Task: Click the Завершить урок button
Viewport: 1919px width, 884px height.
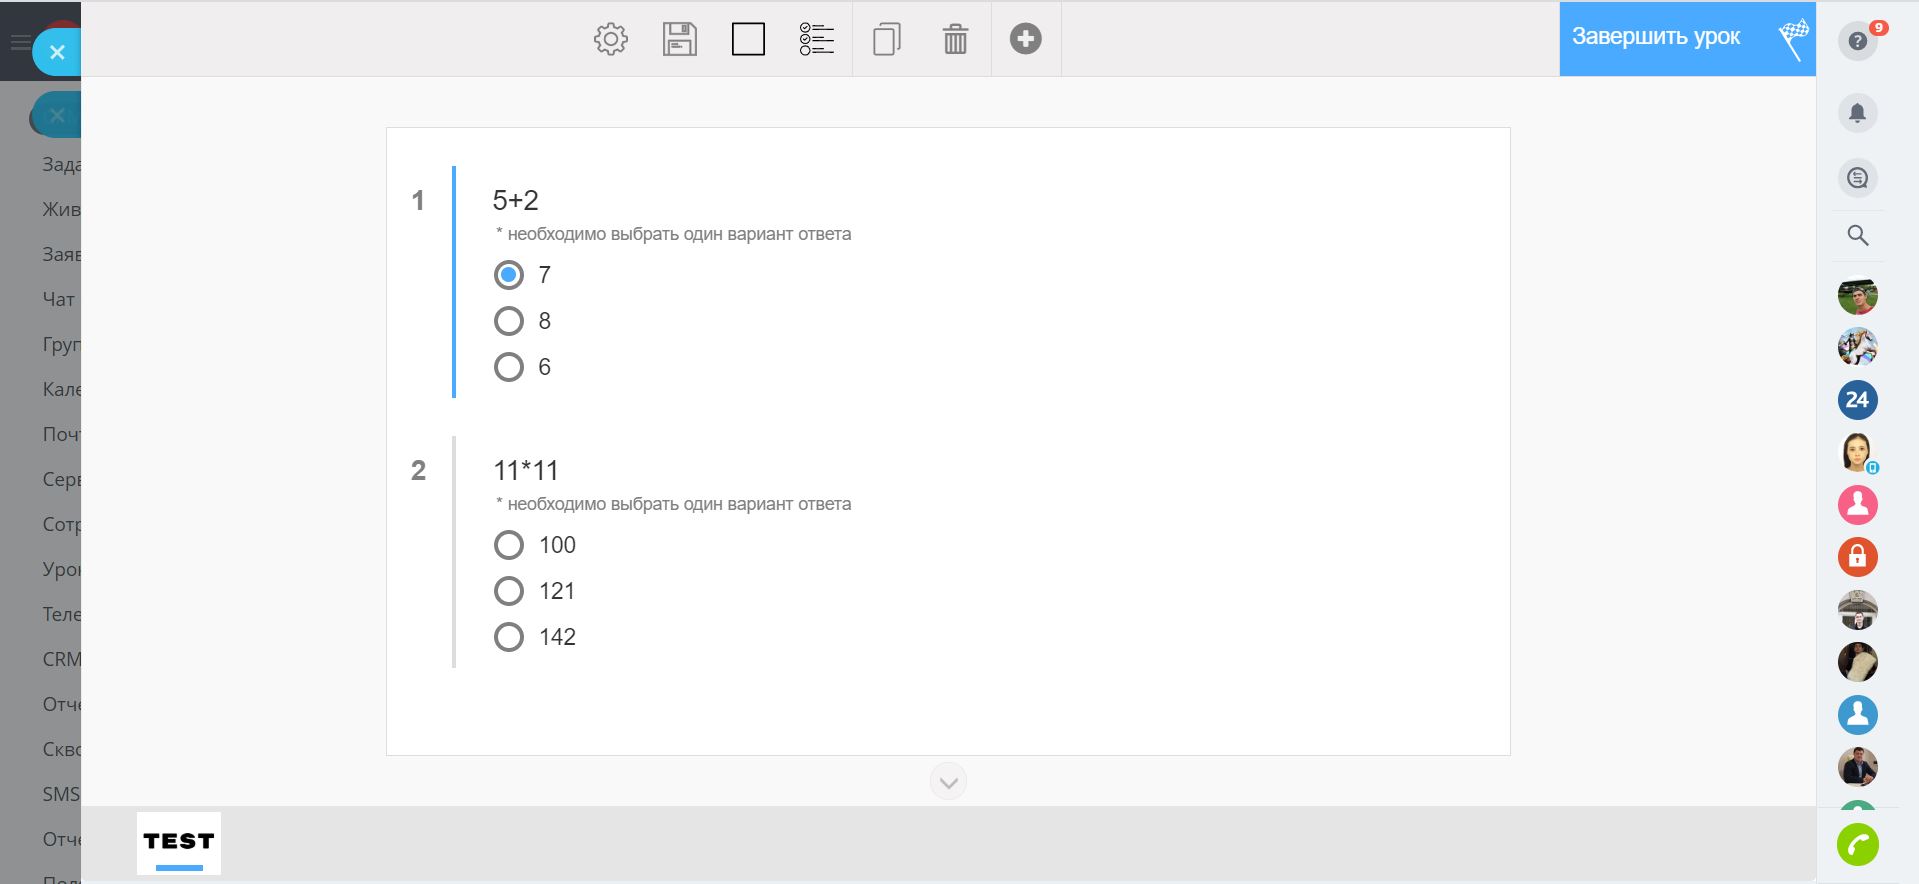Action: coord(1687,38)
